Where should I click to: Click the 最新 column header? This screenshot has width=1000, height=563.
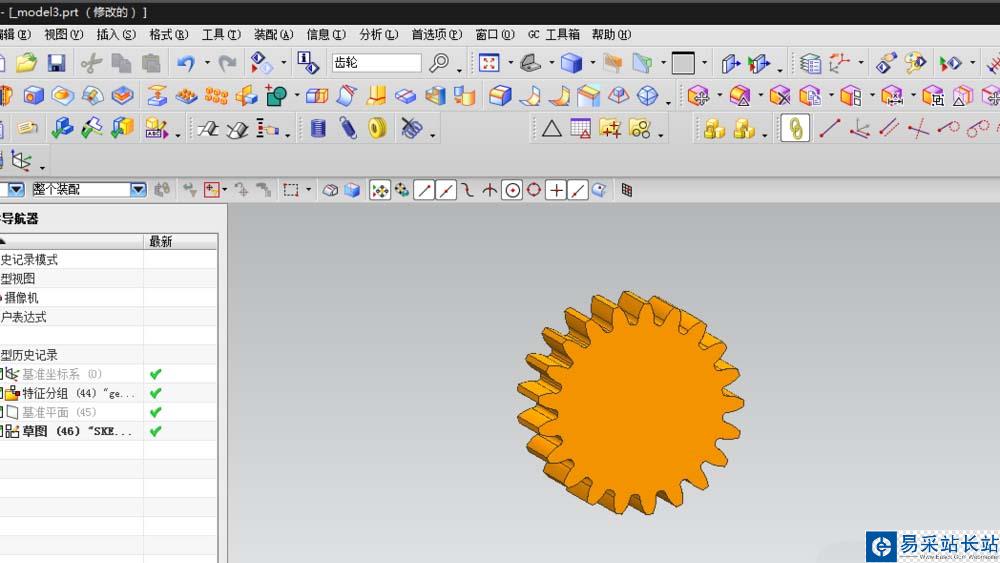point(180,241)
